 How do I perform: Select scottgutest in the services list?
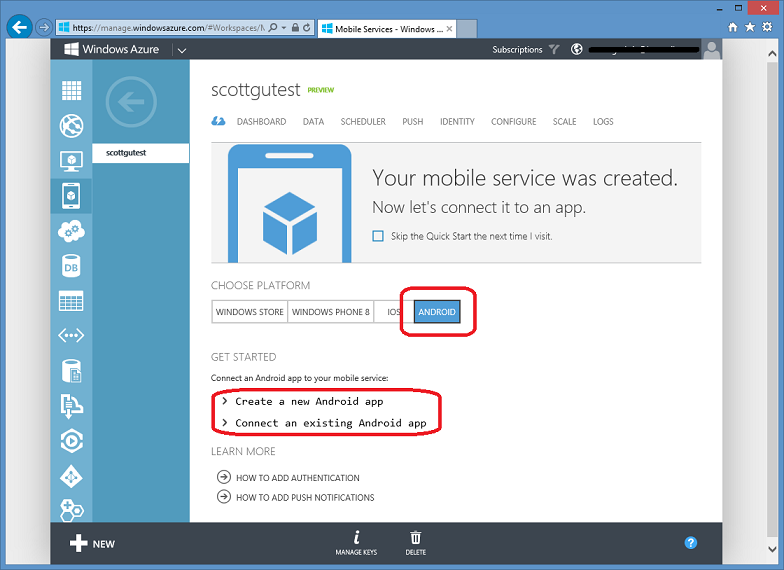click(x=140, y=153)
